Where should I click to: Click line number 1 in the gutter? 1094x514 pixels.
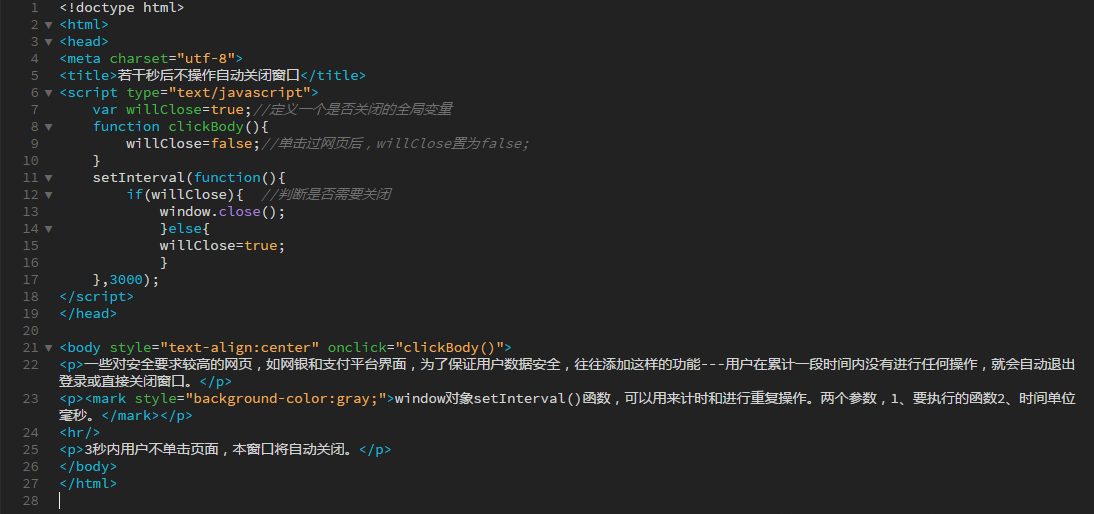(x=34, y=8)
